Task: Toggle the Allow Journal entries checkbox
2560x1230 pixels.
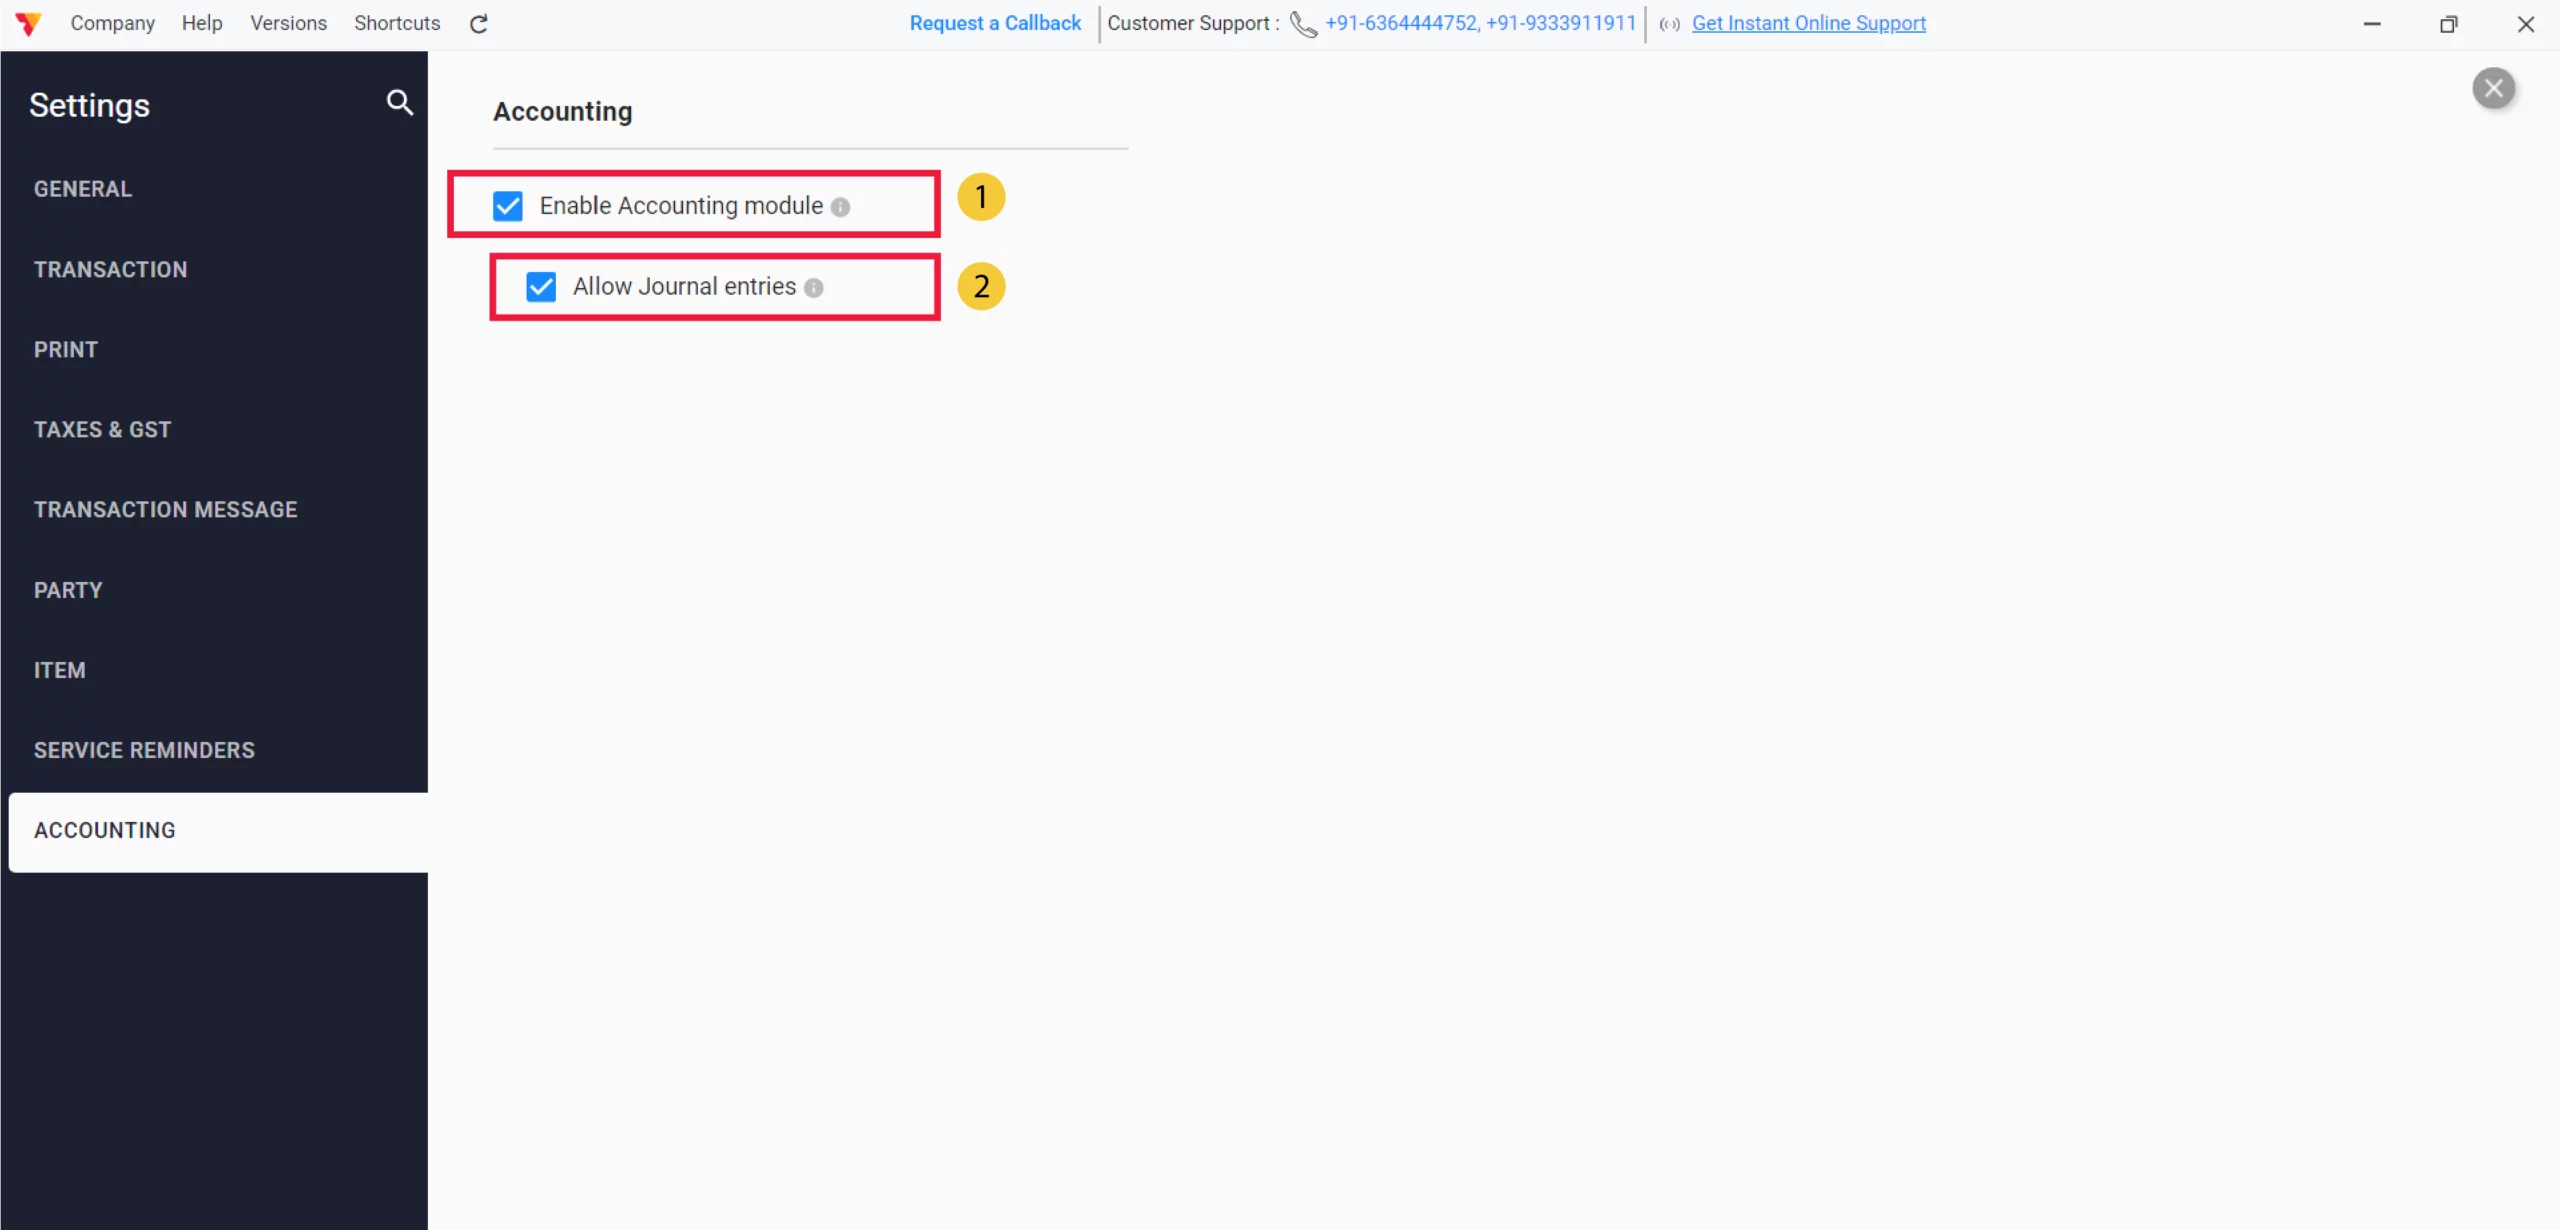Action: pos(541,287)
